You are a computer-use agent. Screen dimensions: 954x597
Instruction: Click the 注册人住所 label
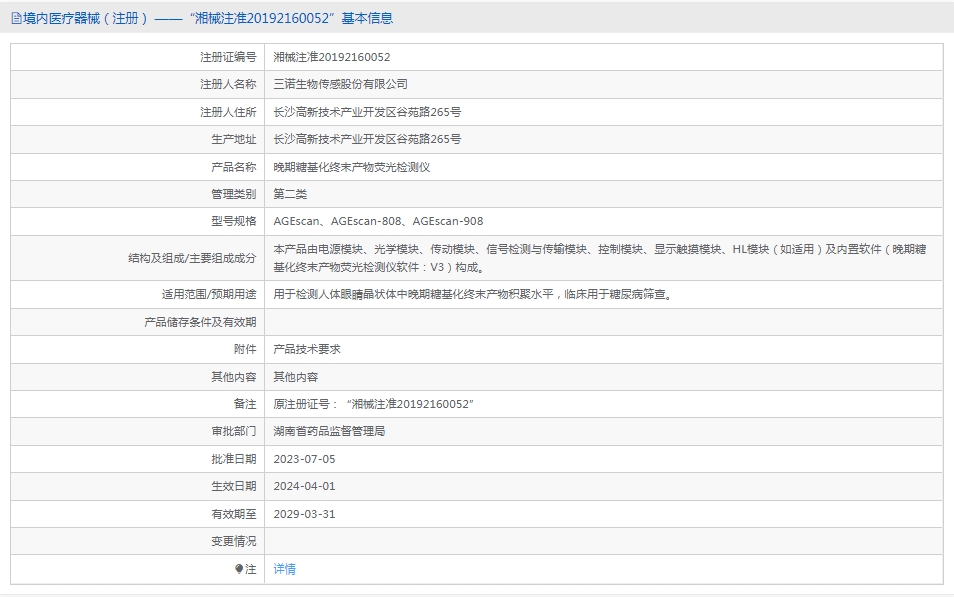(x=228, y=113)
